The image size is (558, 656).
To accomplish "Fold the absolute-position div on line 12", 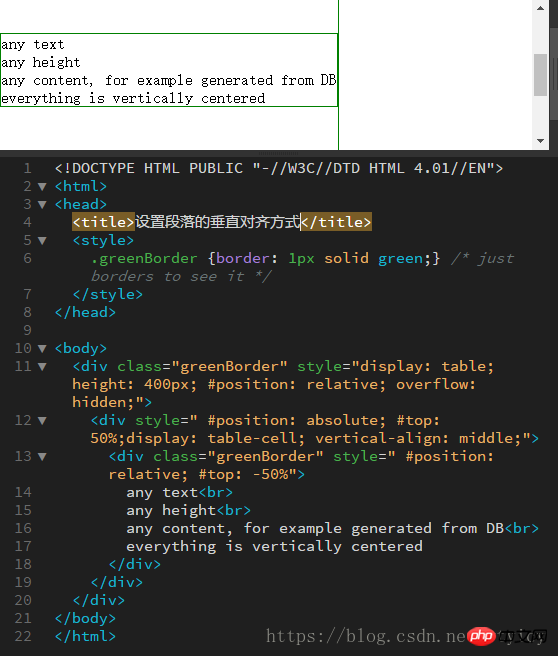I will 42,421.
